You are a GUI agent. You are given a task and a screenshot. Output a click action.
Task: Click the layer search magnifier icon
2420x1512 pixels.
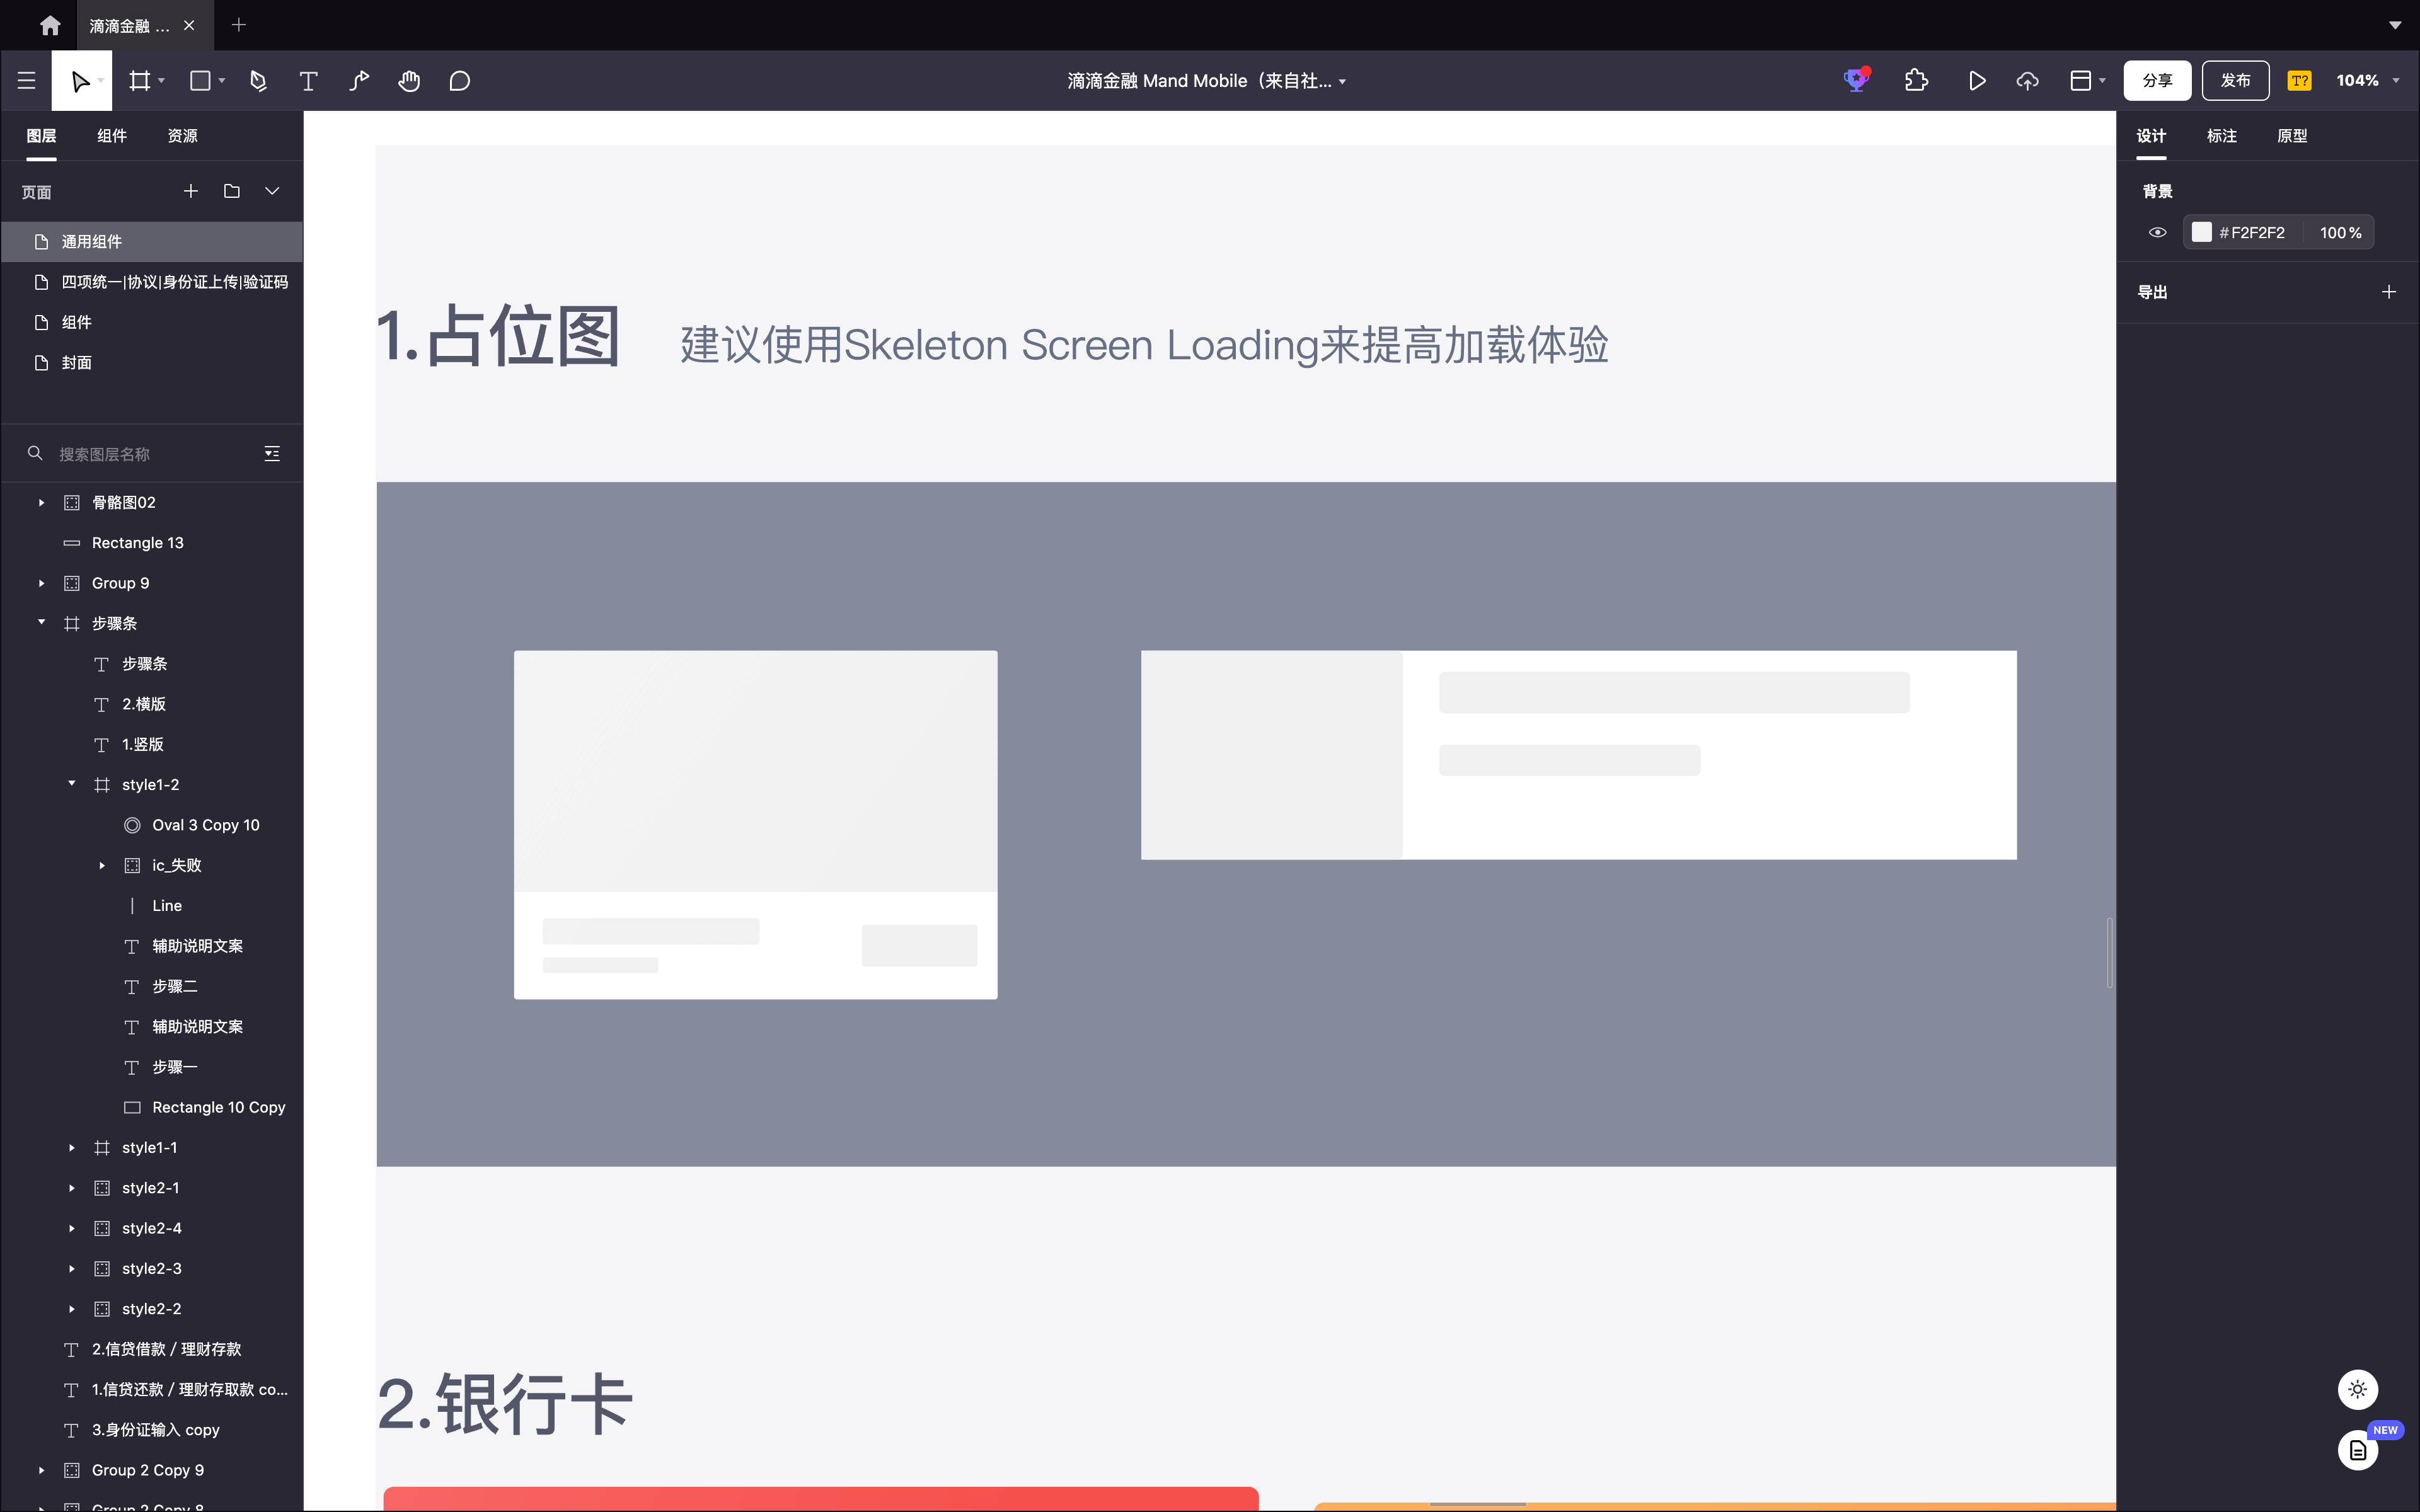(x=35, y=453)
